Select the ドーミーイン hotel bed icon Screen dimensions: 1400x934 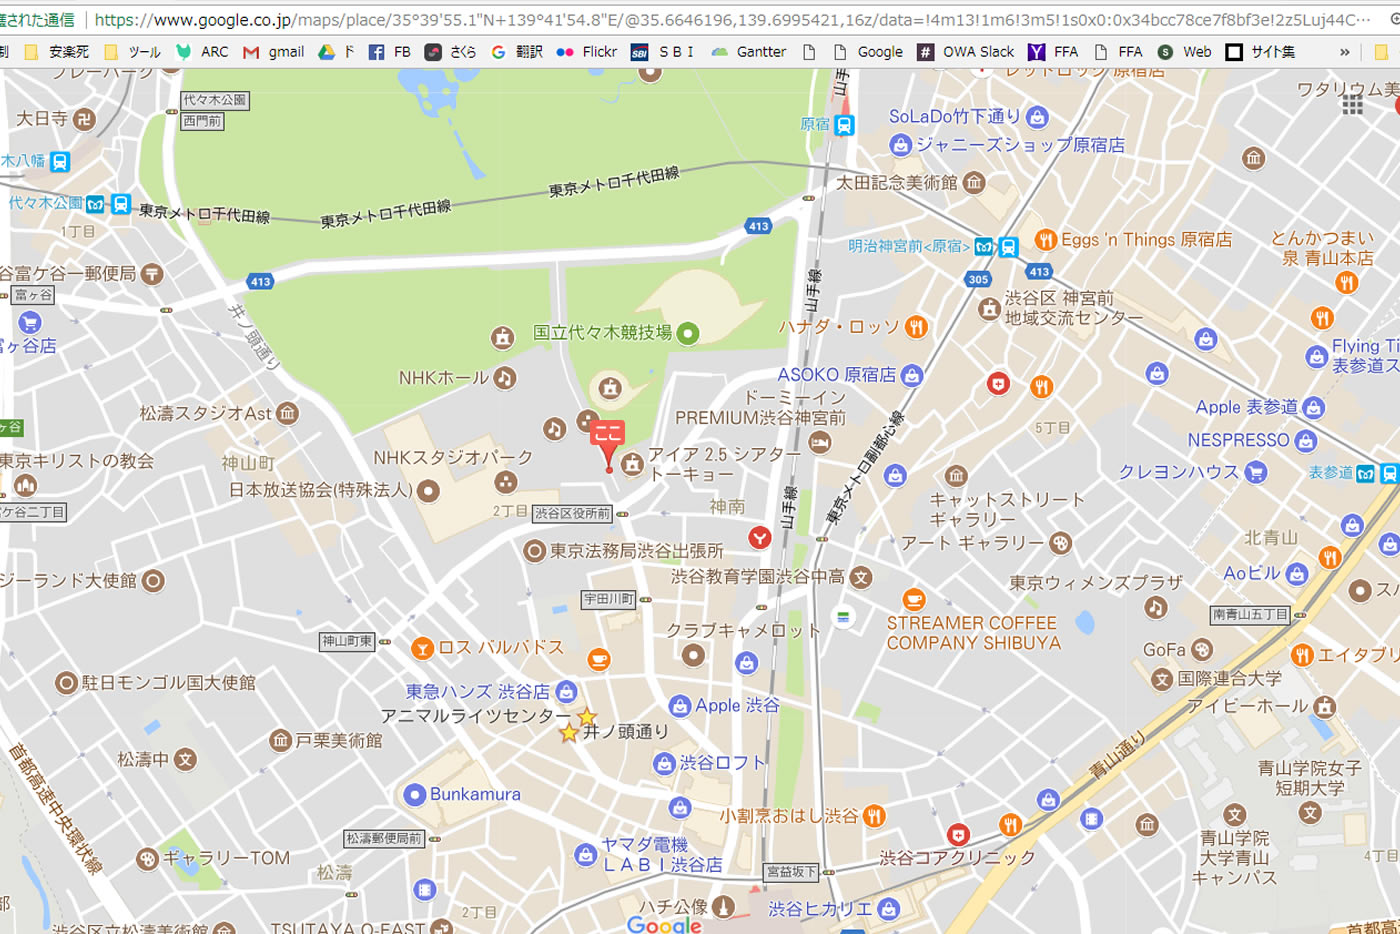(820, 443)
